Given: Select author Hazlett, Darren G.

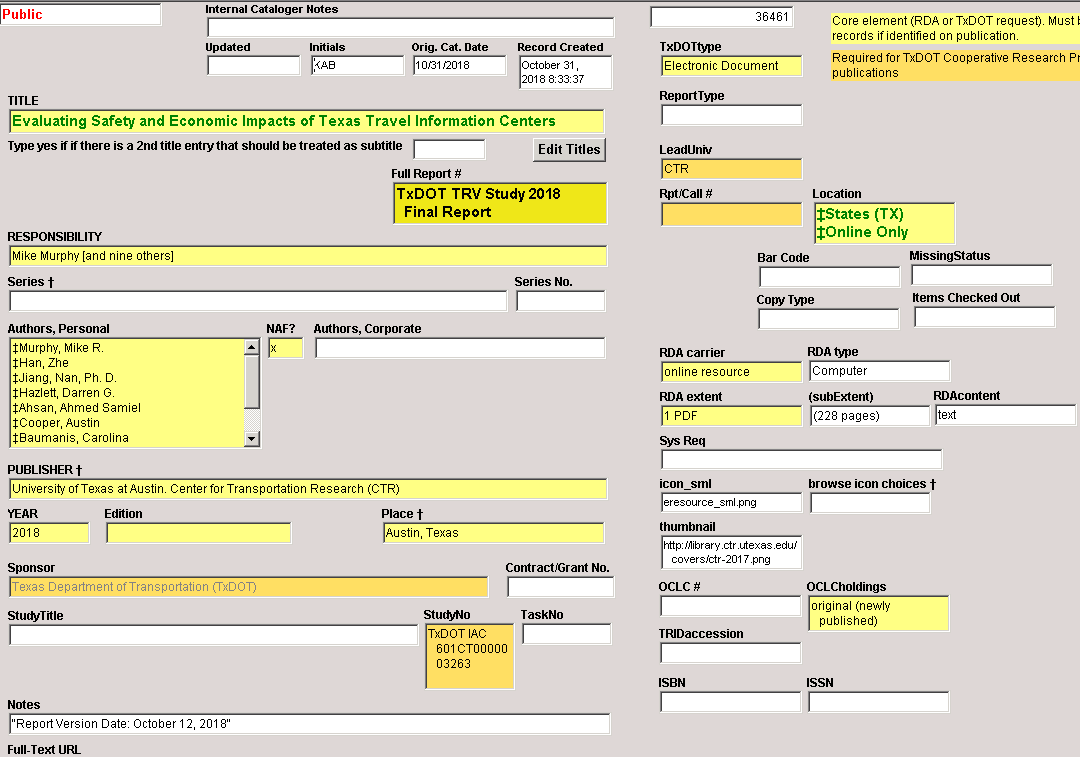Looking at the screenshot, I should click(63, 393).
